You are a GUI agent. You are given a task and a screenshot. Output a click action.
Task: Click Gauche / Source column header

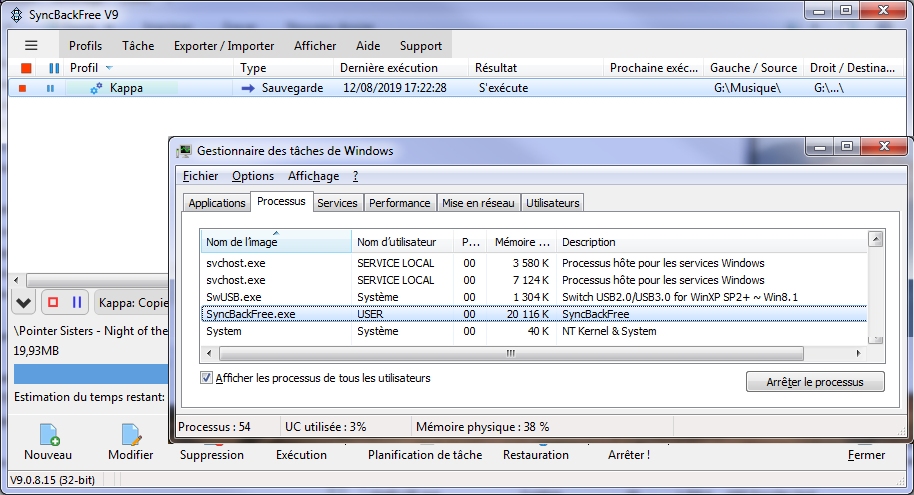(x=753, y=68)
